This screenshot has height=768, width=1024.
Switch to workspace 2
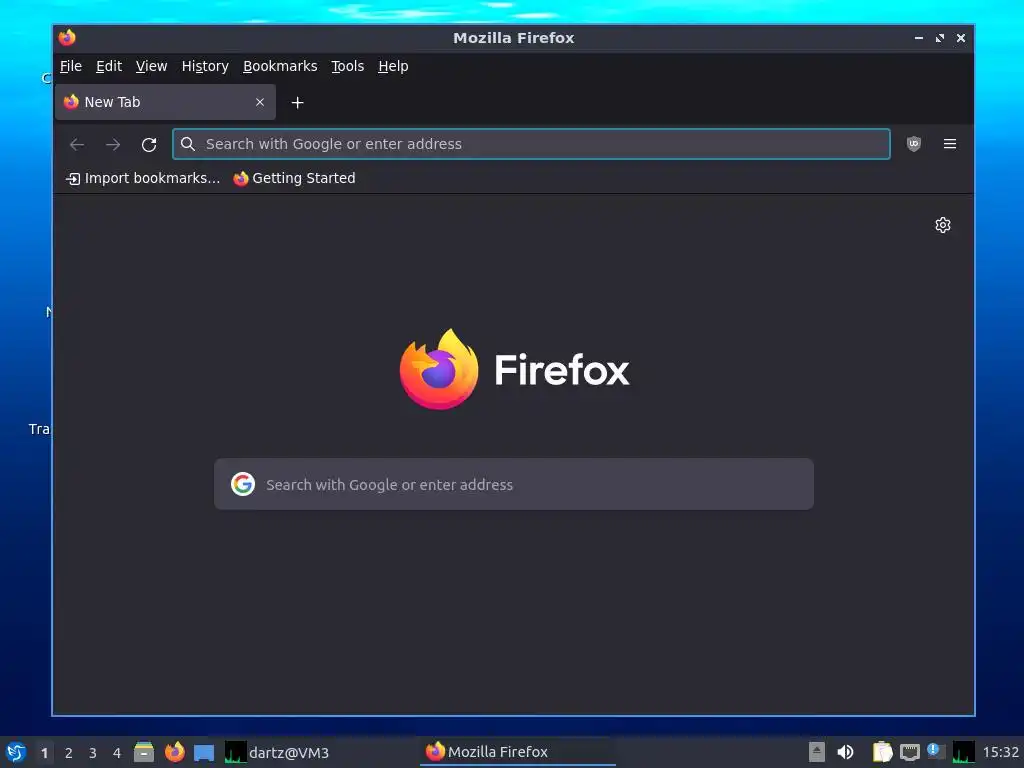coord(69,753)
